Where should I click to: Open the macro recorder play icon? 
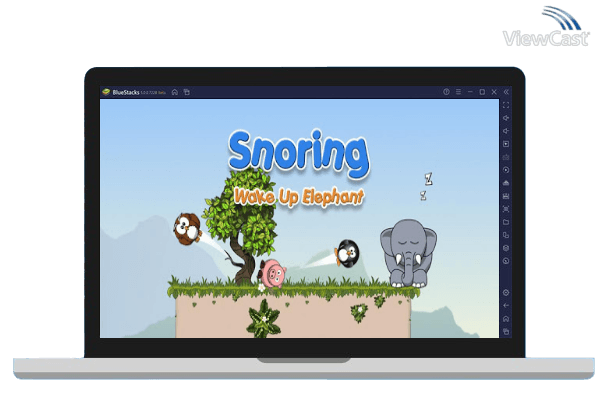(506, 170)
